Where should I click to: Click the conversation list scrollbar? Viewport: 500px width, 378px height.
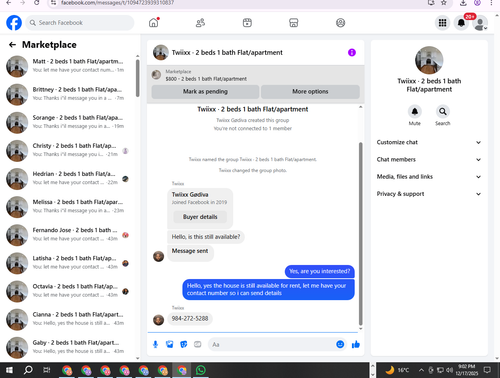(x=137, y=78)
